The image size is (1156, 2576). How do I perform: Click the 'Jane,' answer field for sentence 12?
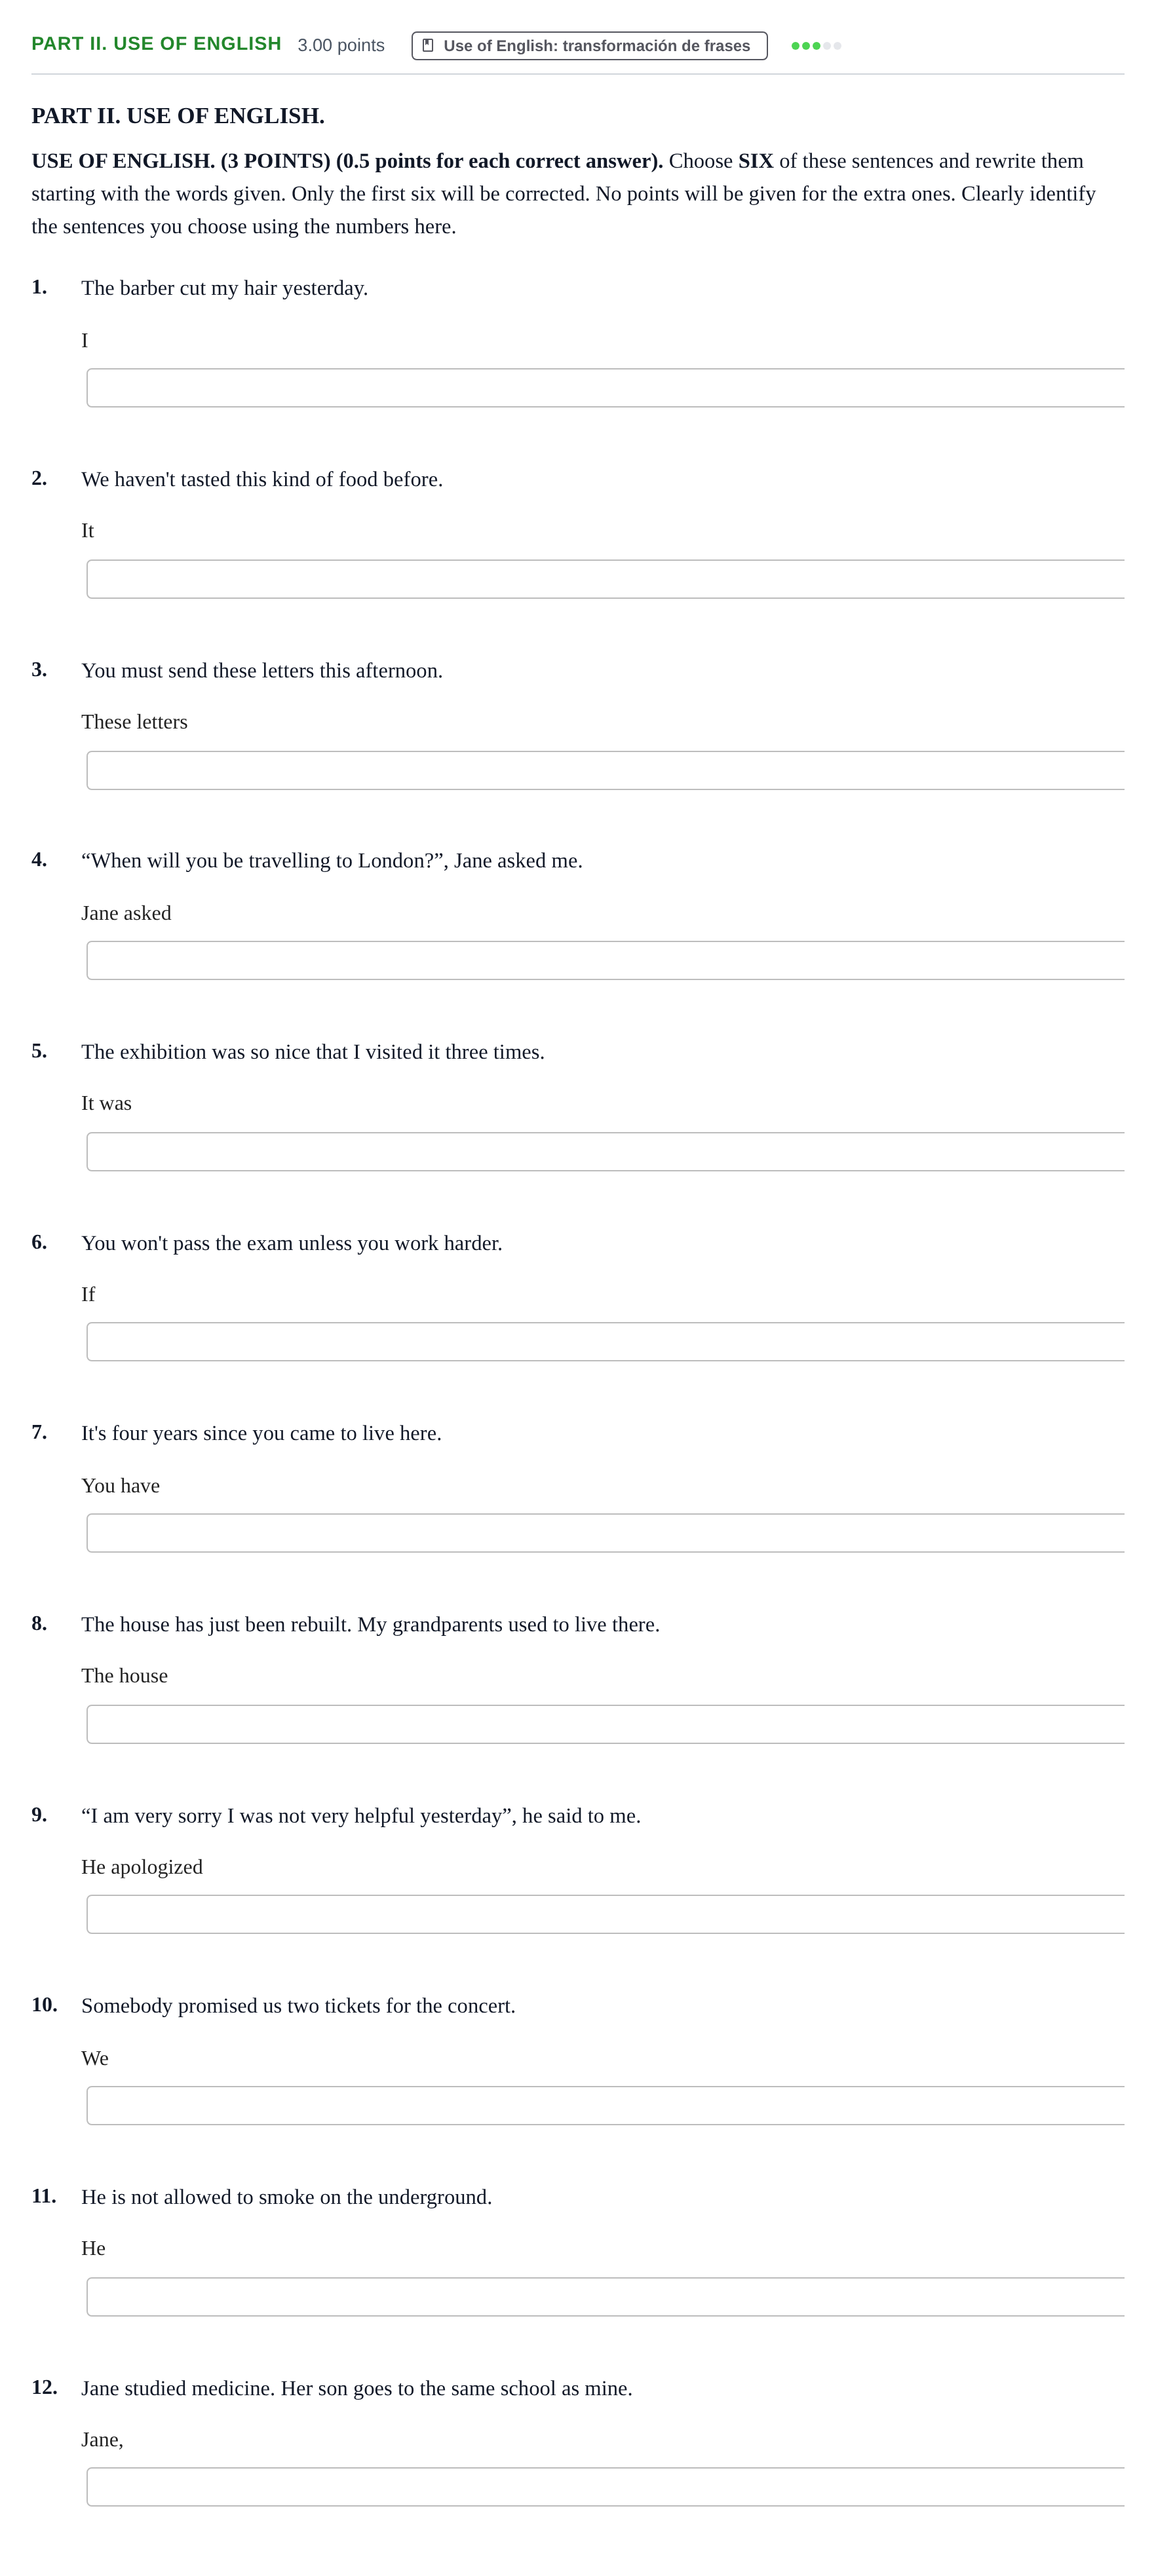[x=606, y=2487]
